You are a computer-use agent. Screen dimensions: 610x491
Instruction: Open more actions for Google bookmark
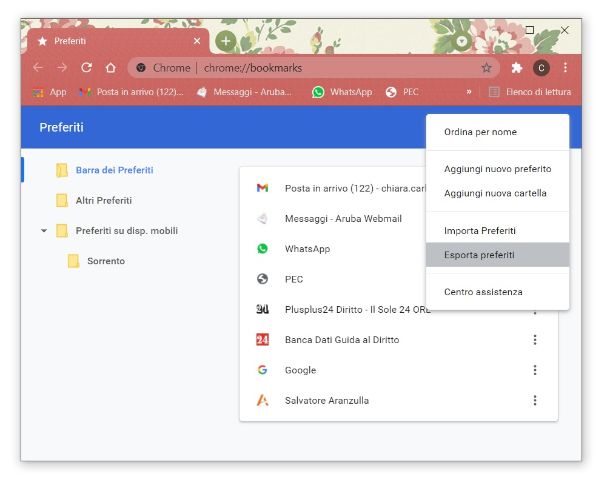(x=535, y=370)
